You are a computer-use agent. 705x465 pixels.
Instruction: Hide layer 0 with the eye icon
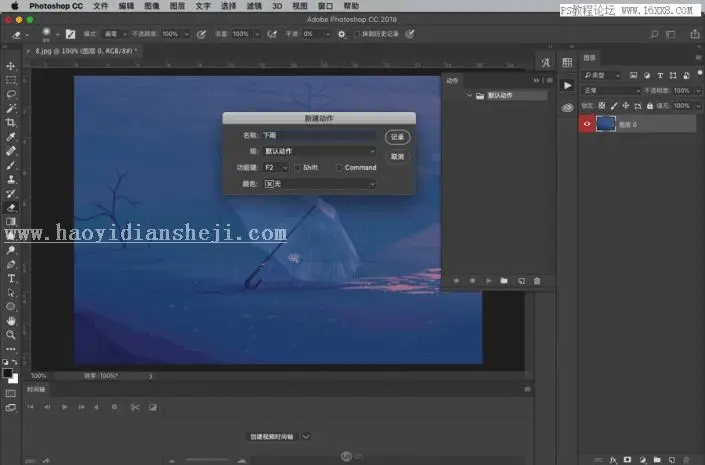(x=587, y=124)
